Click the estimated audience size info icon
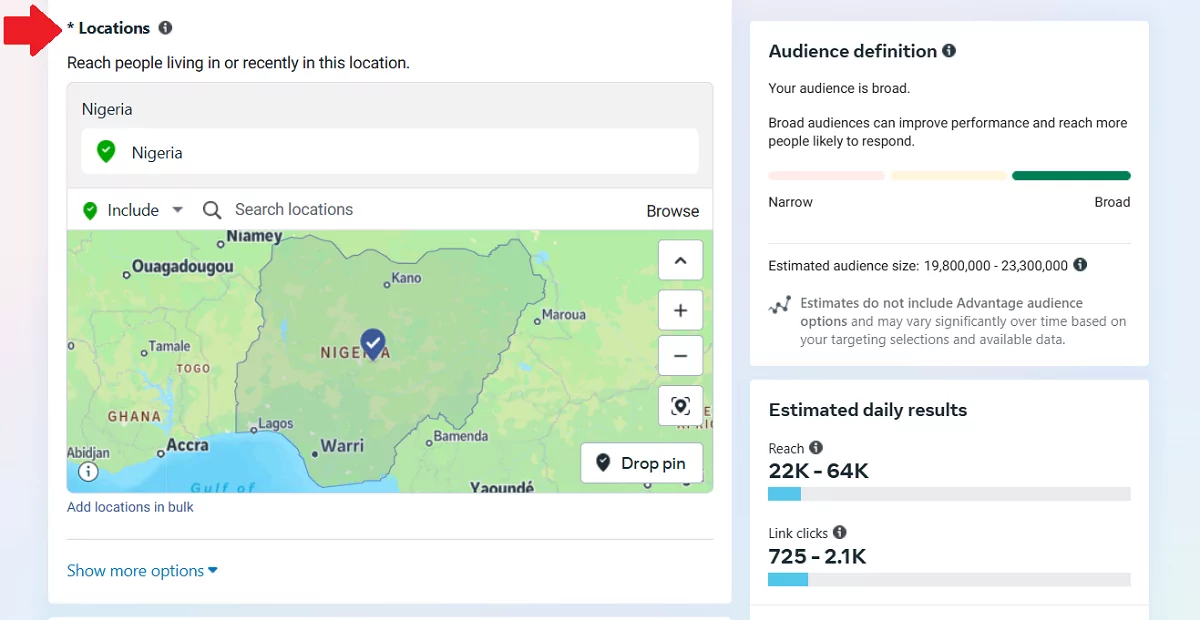The height and width of the screenshot is (620, 1200). coord(1080,265)
